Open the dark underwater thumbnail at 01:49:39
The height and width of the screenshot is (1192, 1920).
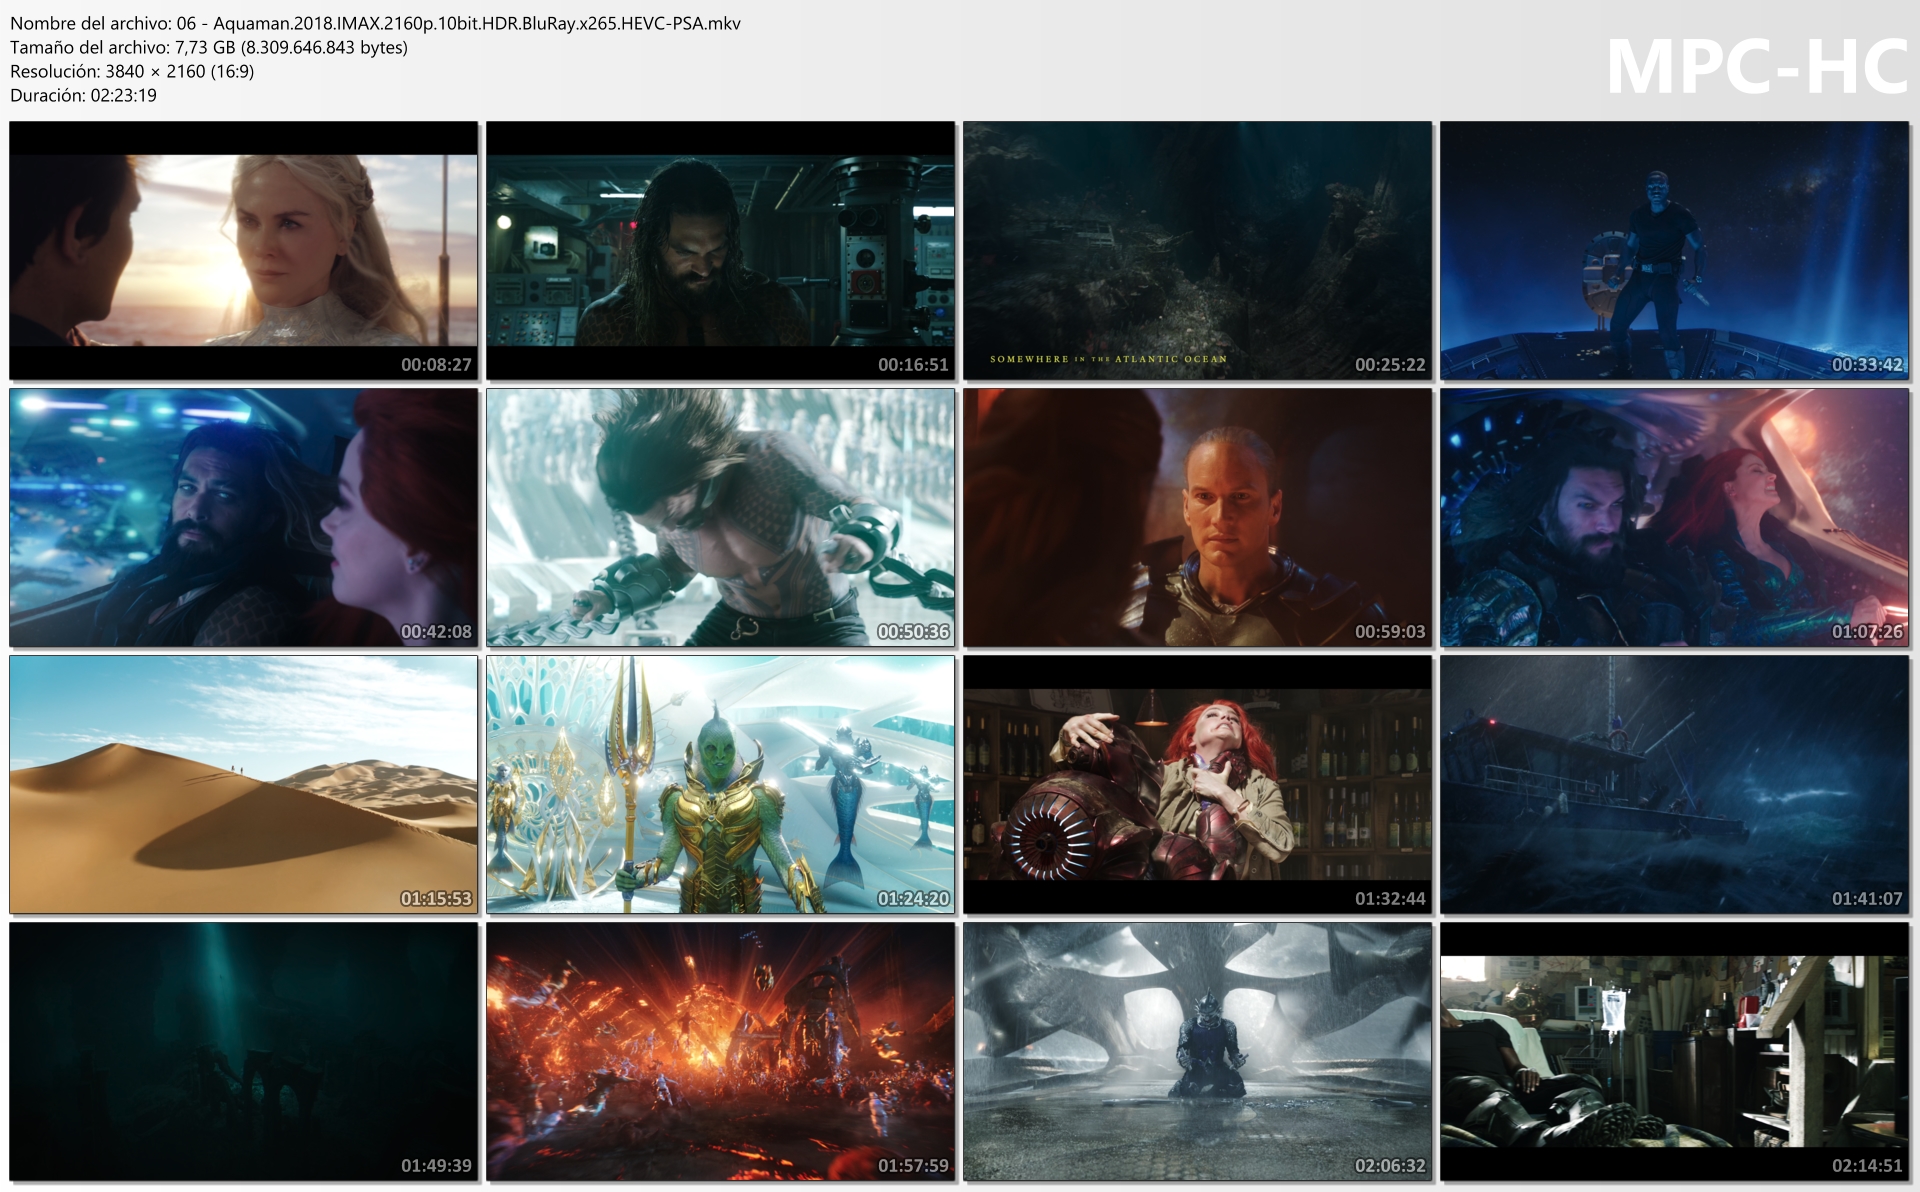[x=244, y=1051]
